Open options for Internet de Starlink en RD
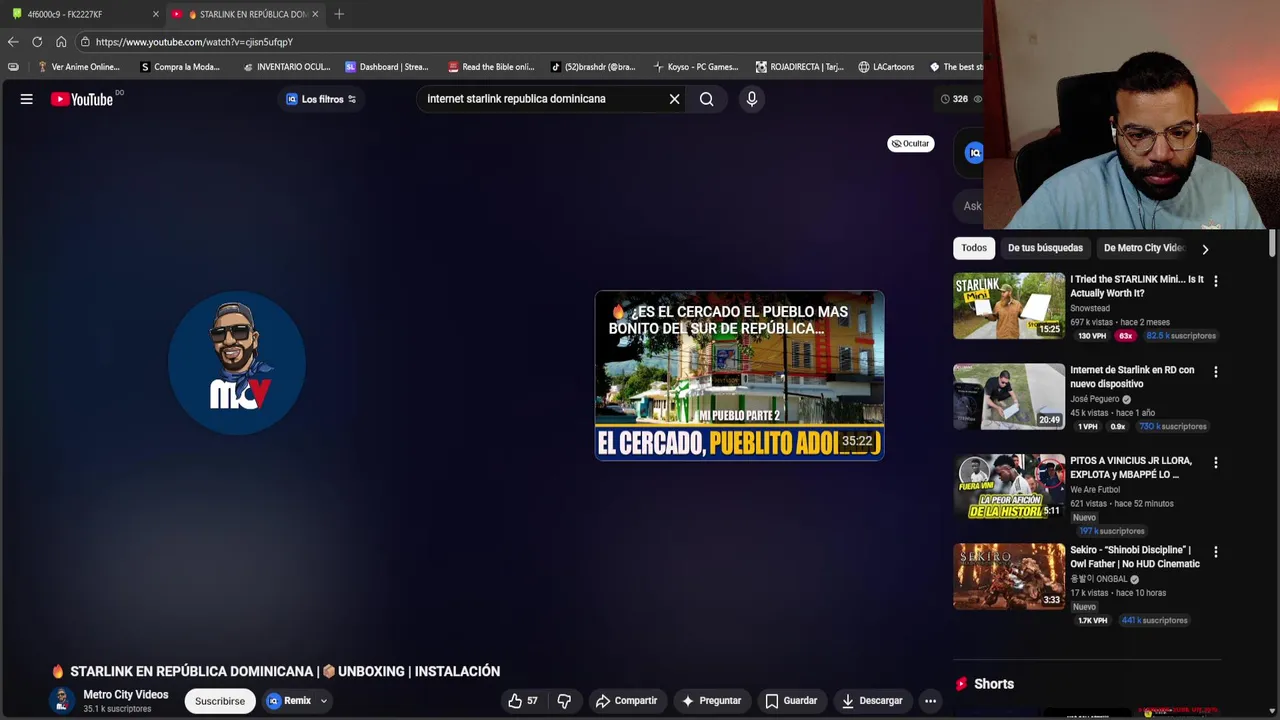Screen dimensions: 1280x720 point(1216,372)
